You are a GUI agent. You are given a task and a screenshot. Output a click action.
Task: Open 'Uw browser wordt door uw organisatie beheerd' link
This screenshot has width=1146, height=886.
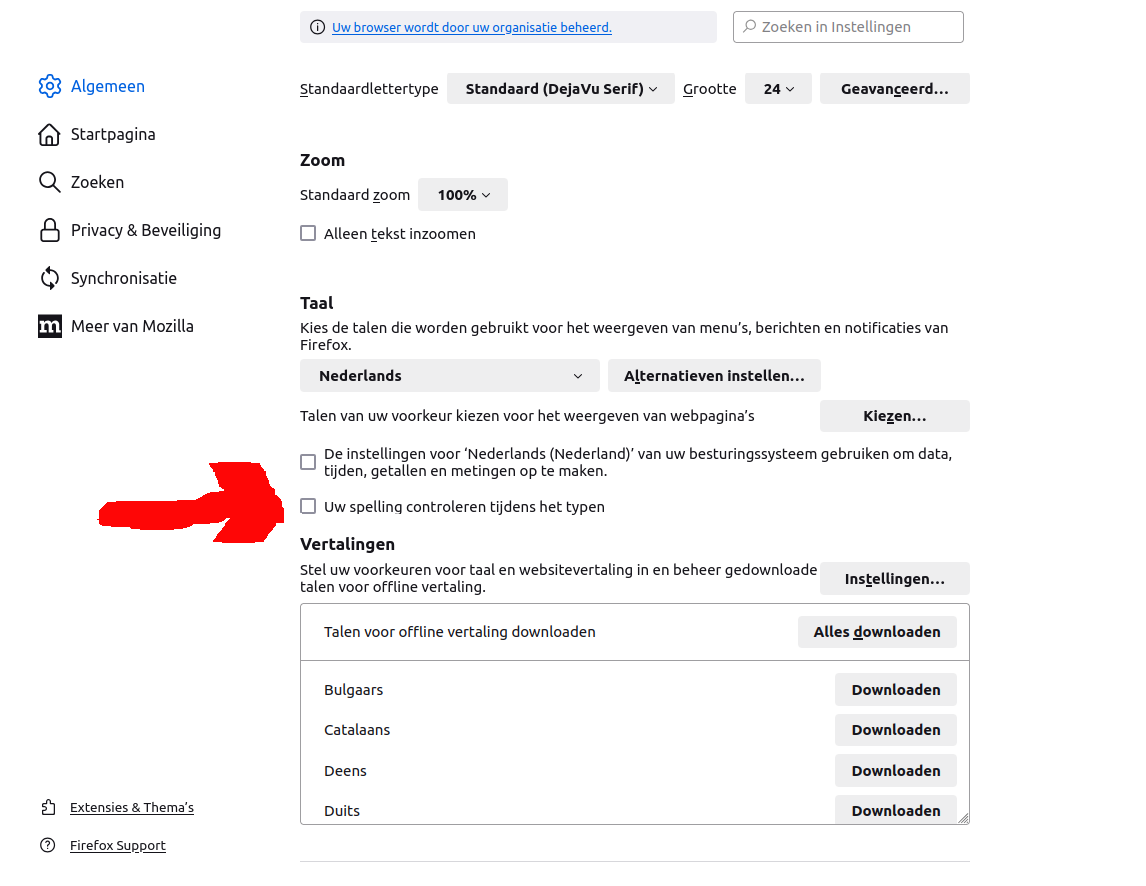(x=471, y=27)
